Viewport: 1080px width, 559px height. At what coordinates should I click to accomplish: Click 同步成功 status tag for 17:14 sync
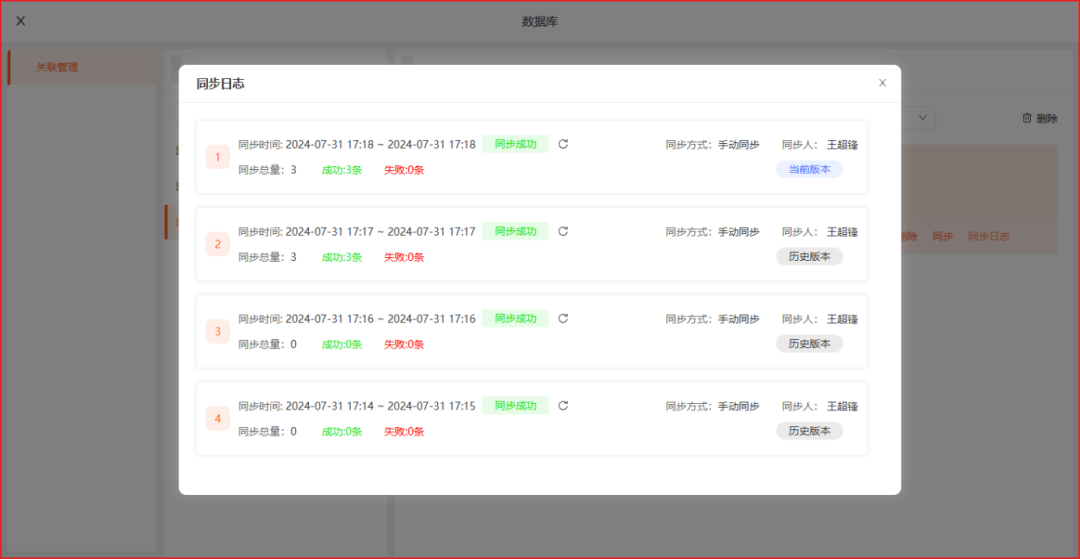515,405
